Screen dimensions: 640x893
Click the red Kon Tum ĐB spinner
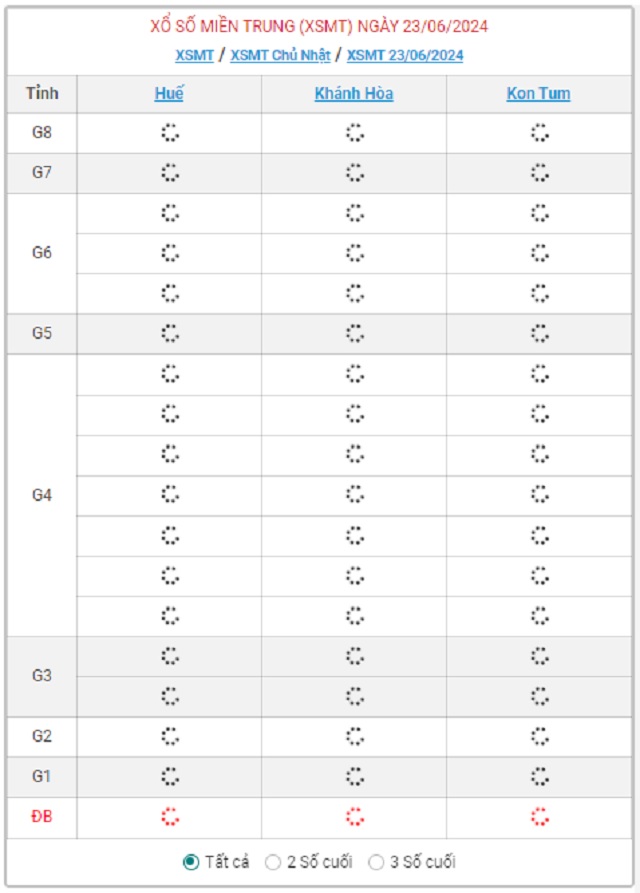pos(539,817)
